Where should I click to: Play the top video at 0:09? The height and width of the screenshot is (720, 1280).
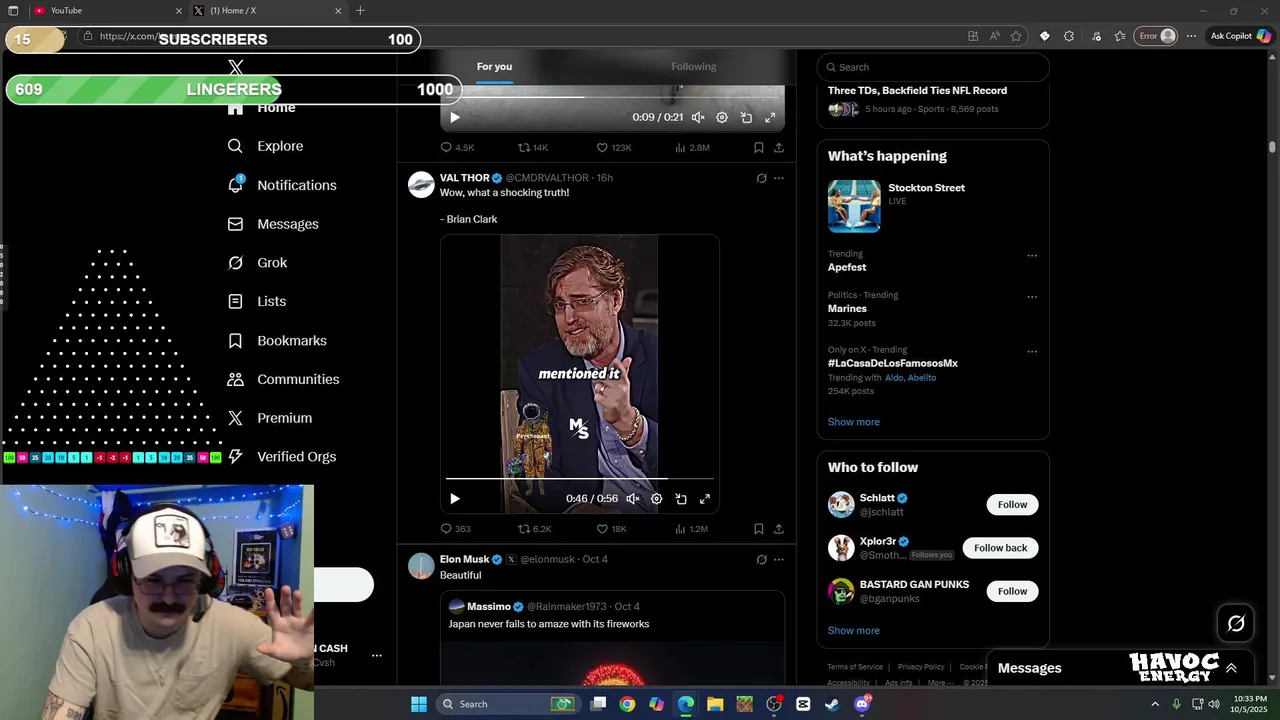click(x=455, y=117)
